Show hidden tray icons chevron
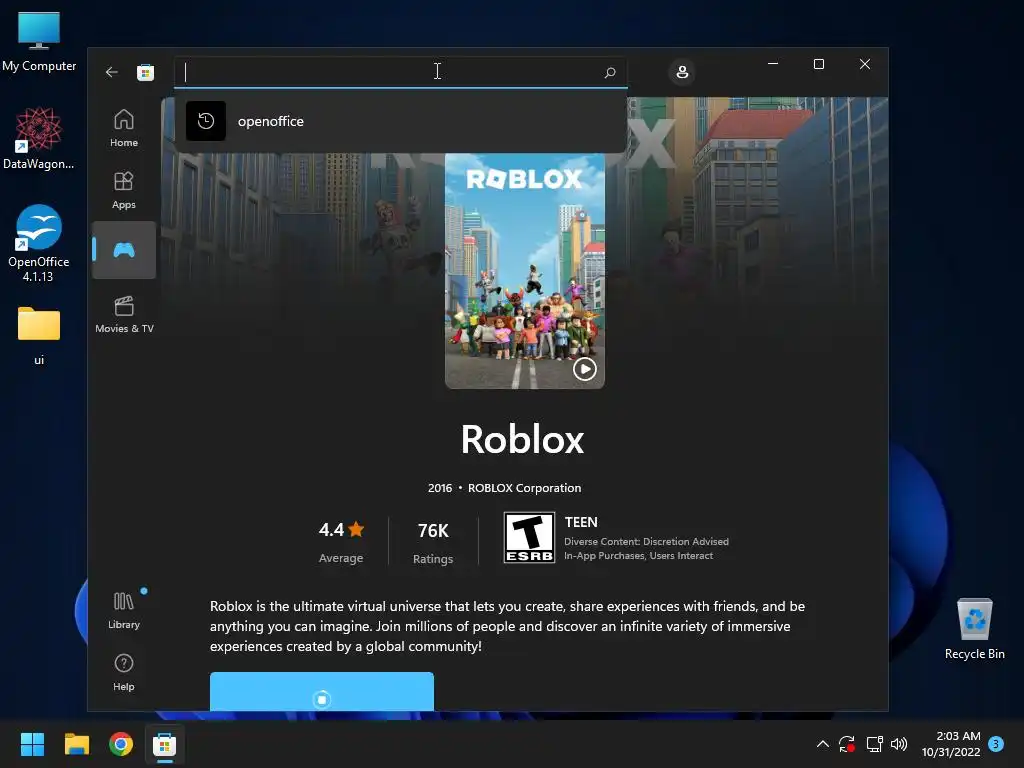This screenshot has width=1024, height=768. coord(823,744)
